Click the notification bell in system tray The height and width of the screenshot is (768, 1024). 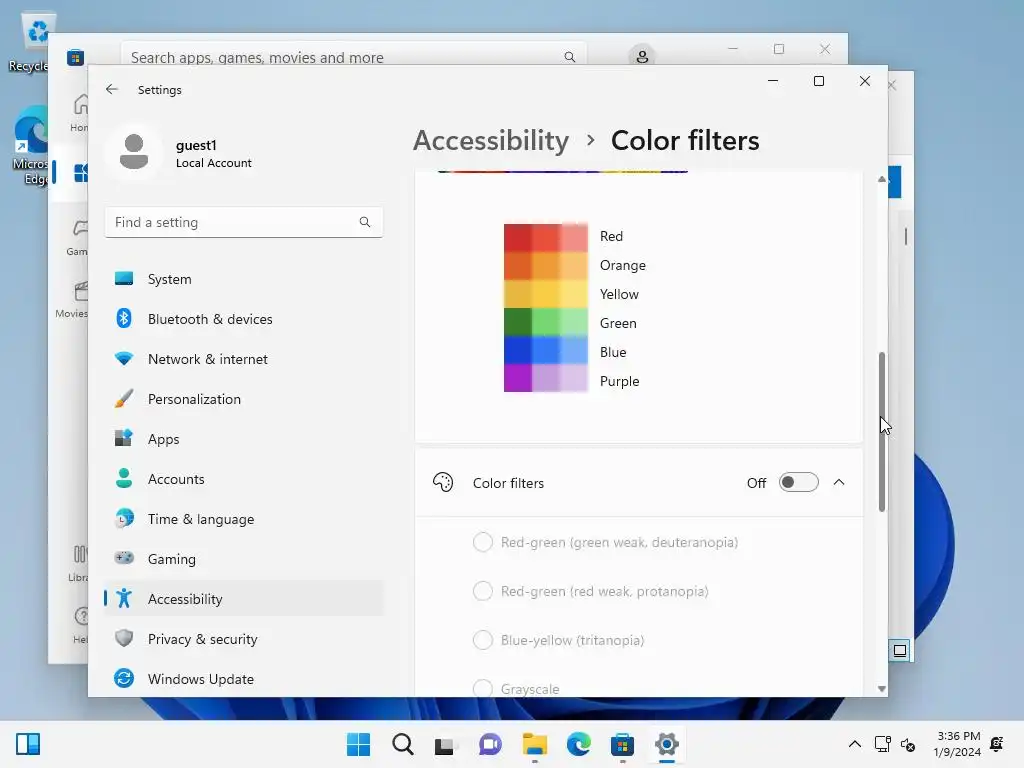coord(997,744)
